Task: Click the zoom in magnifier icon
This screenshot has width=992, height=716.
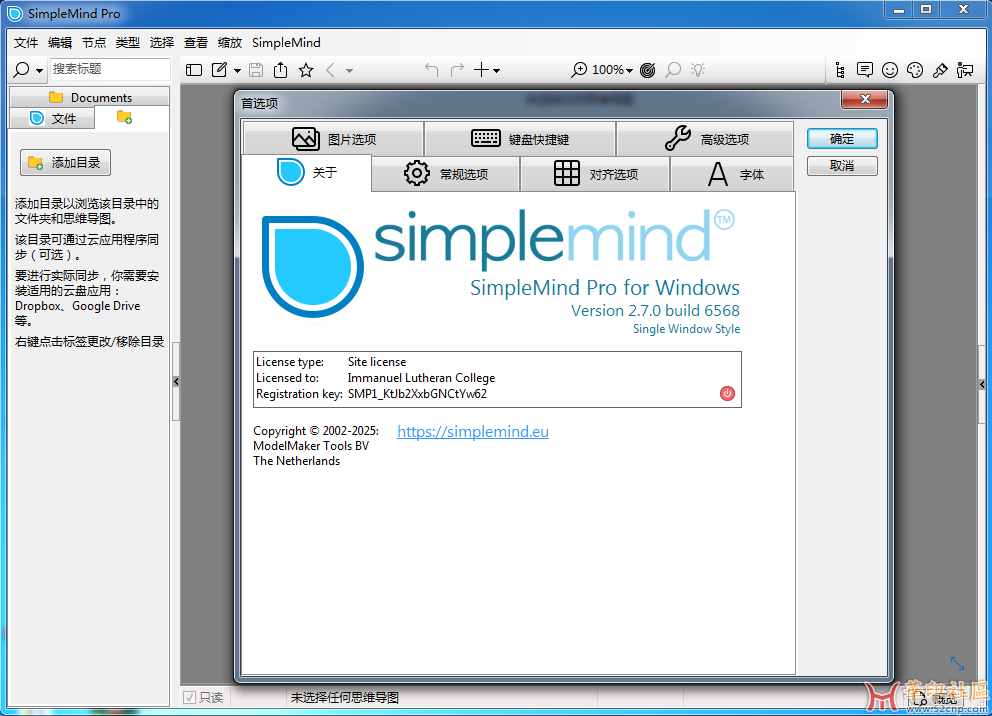Action: point(578,70)
